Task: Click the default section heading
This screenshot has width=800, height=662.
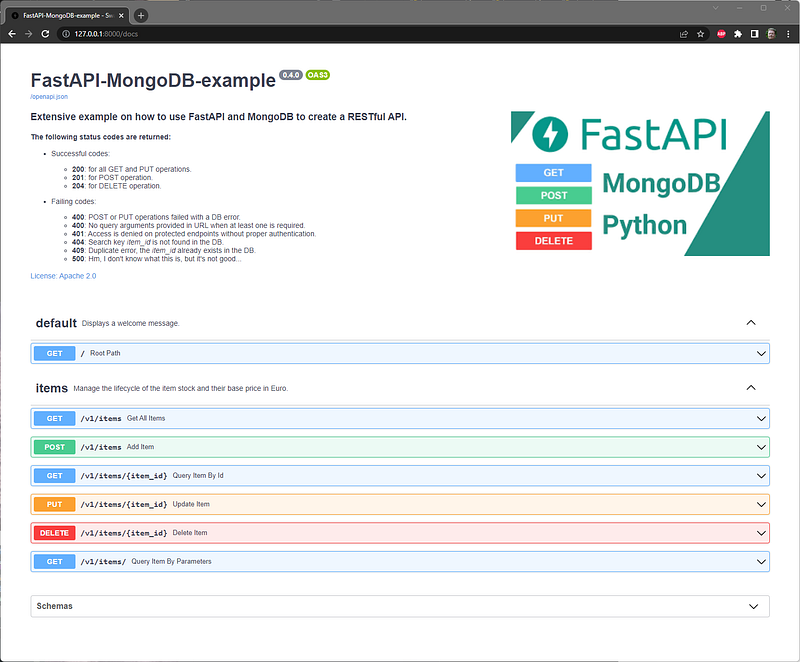Action: click(x=56, y=323)
